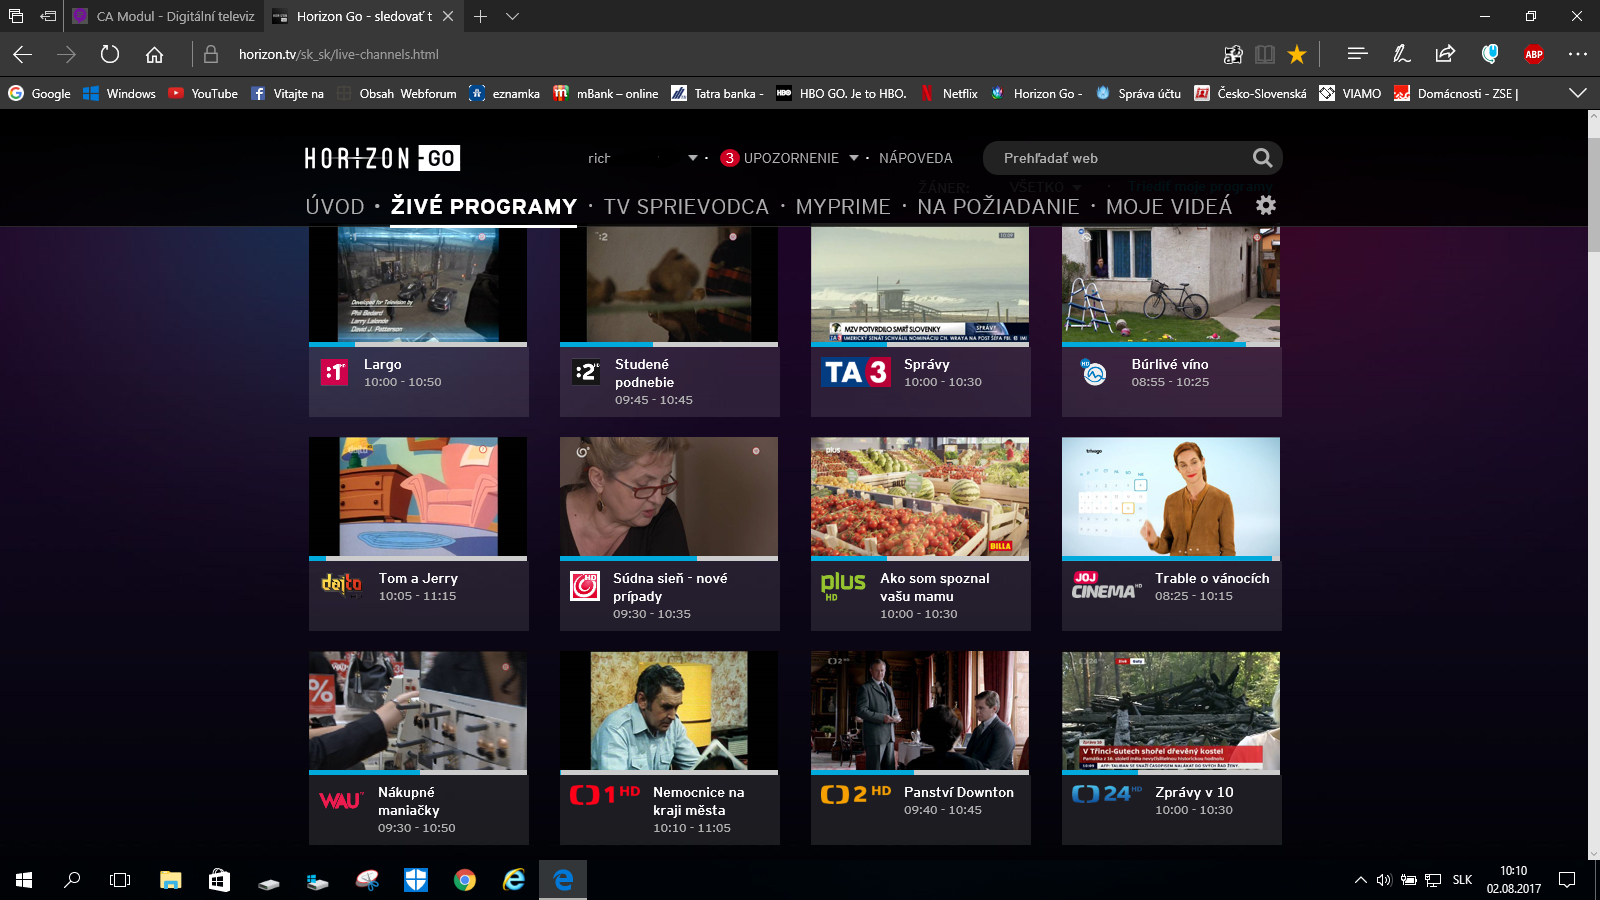This screenshot has width=1600, height=900.
Task: Click the WAU channel logo
Action: point(341,800)
